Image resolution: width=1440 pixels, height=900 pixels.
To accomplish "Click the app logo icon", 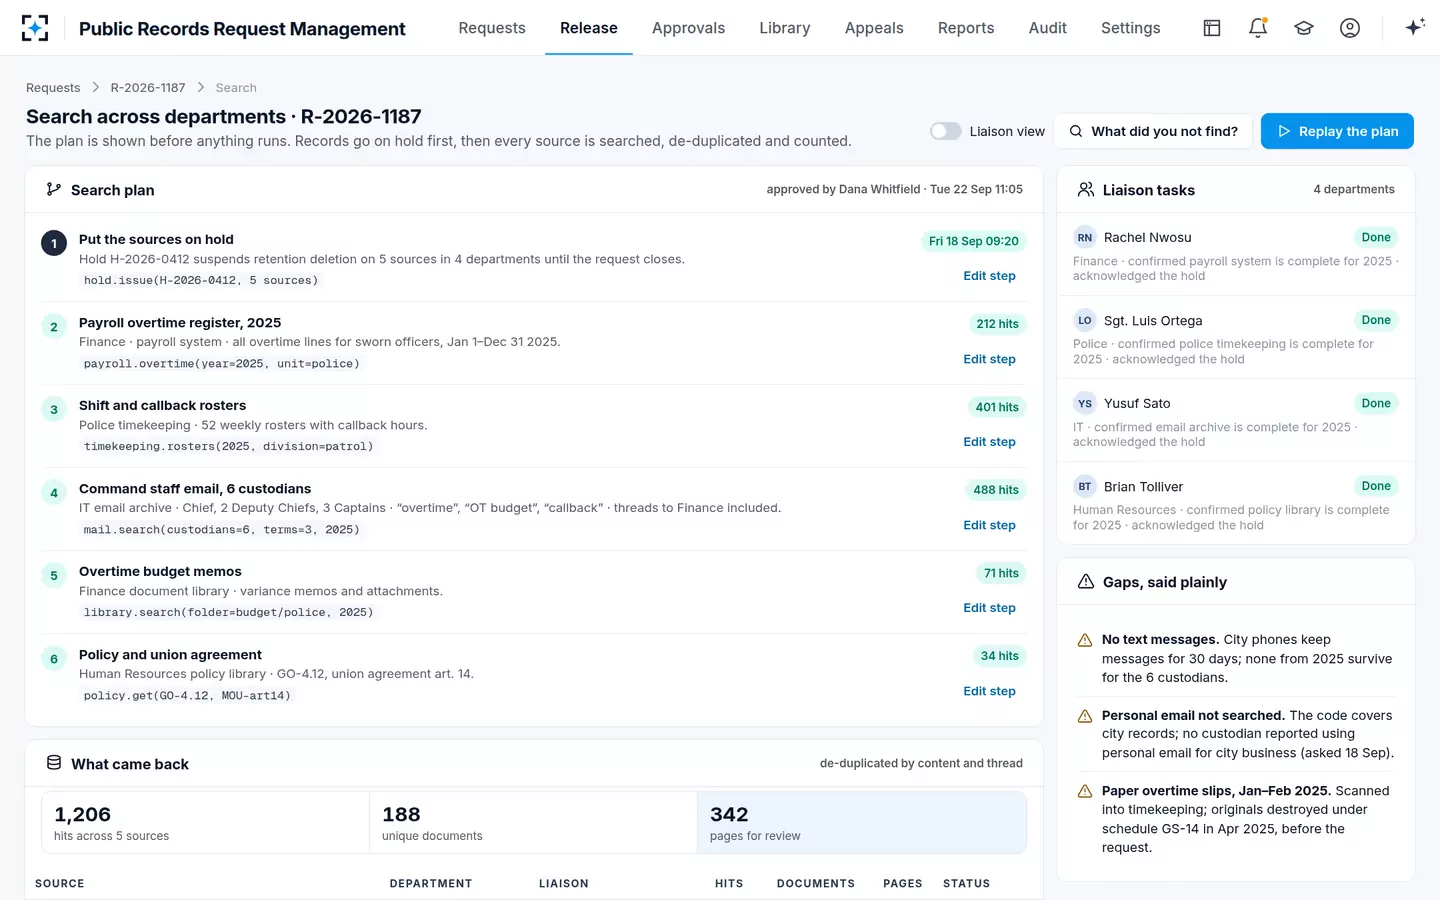I will pyautogui.click(x=35, y=28).
